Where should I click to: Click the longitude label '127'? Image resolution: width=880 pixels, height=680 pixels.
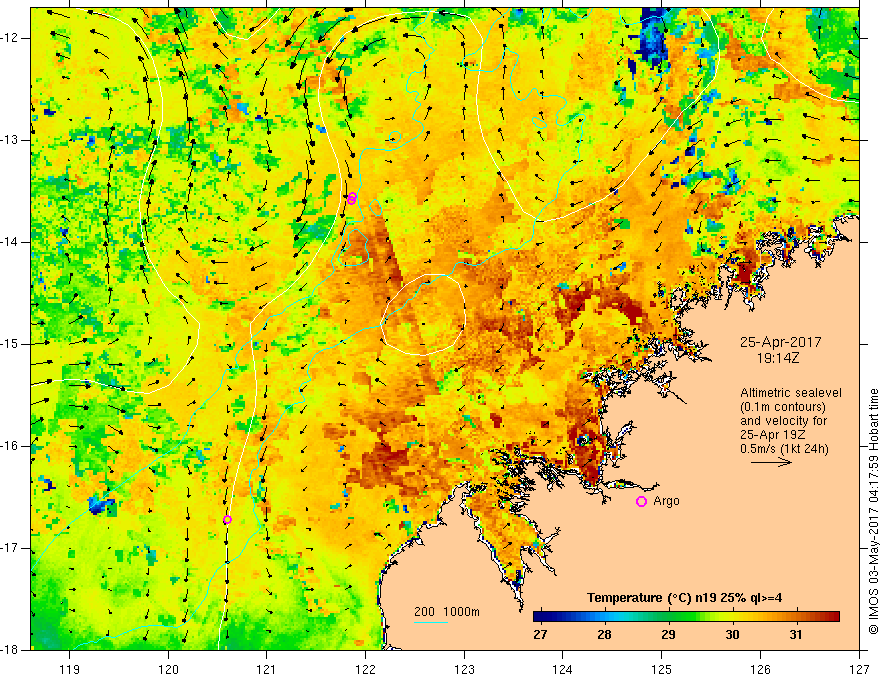[859, 669]
